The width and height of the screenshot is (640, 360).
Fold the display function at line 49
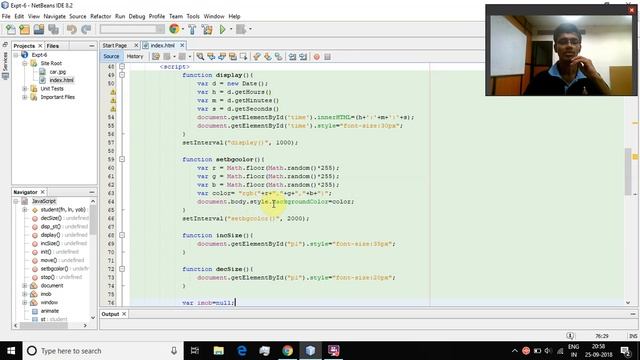(x=122, y=75)
